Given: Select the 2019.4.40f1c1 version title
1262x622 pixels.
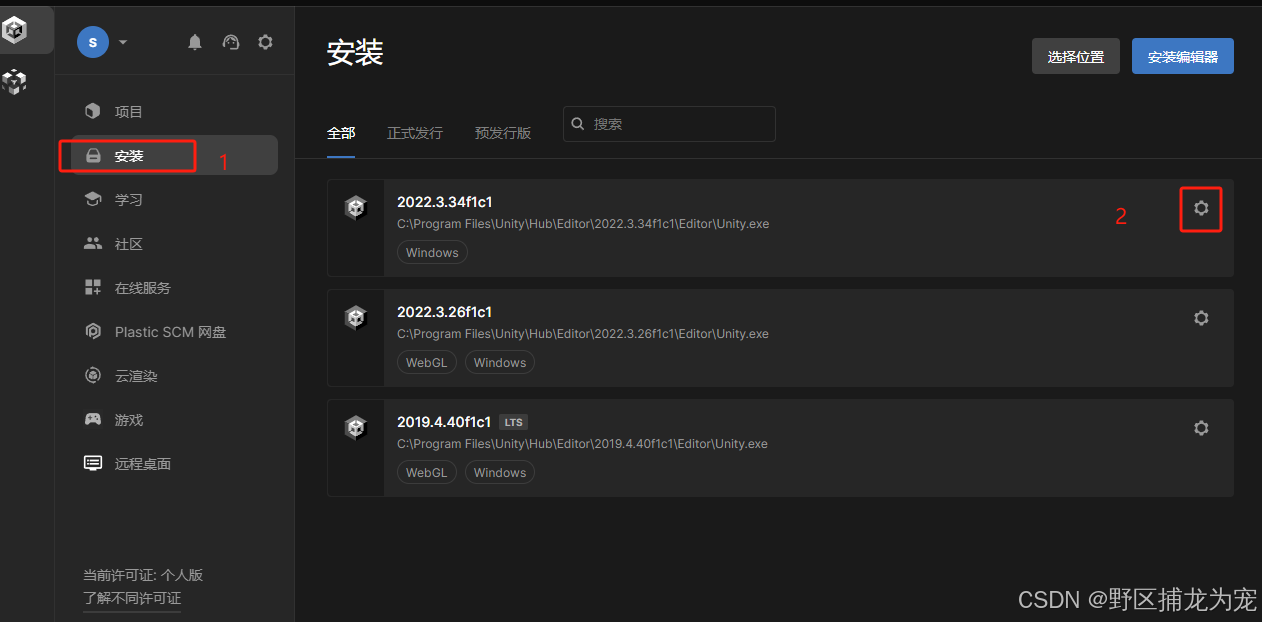Looking at the screenshot, I should pos(444,422).
